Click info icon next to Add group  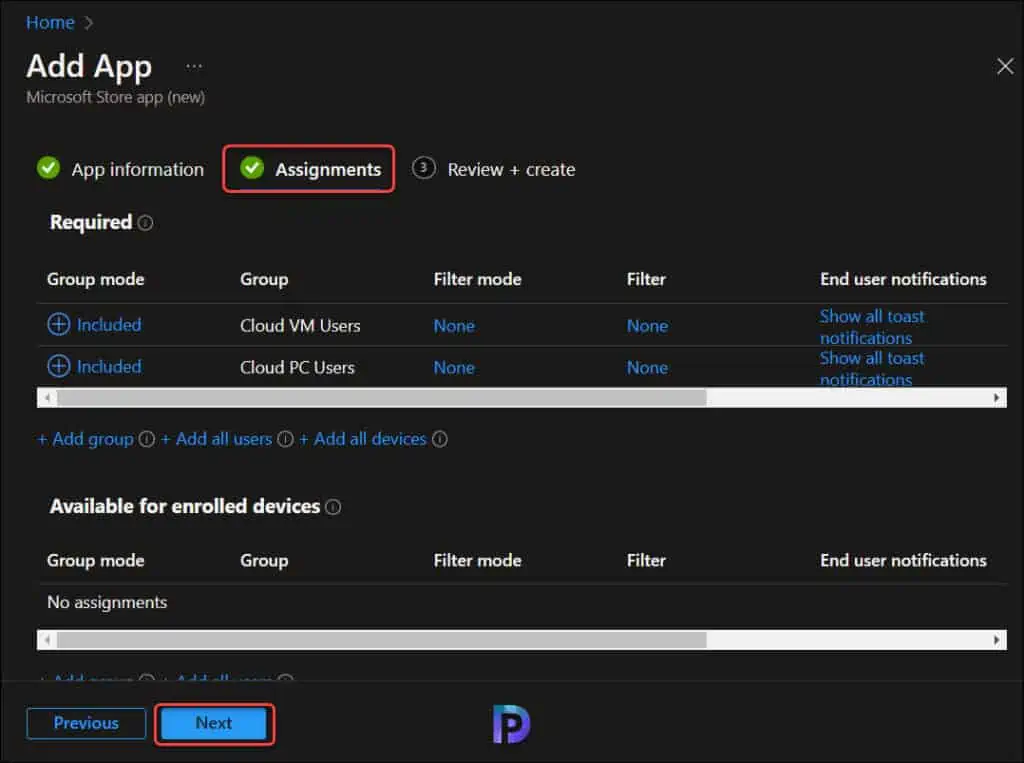(x=147, y=439)
